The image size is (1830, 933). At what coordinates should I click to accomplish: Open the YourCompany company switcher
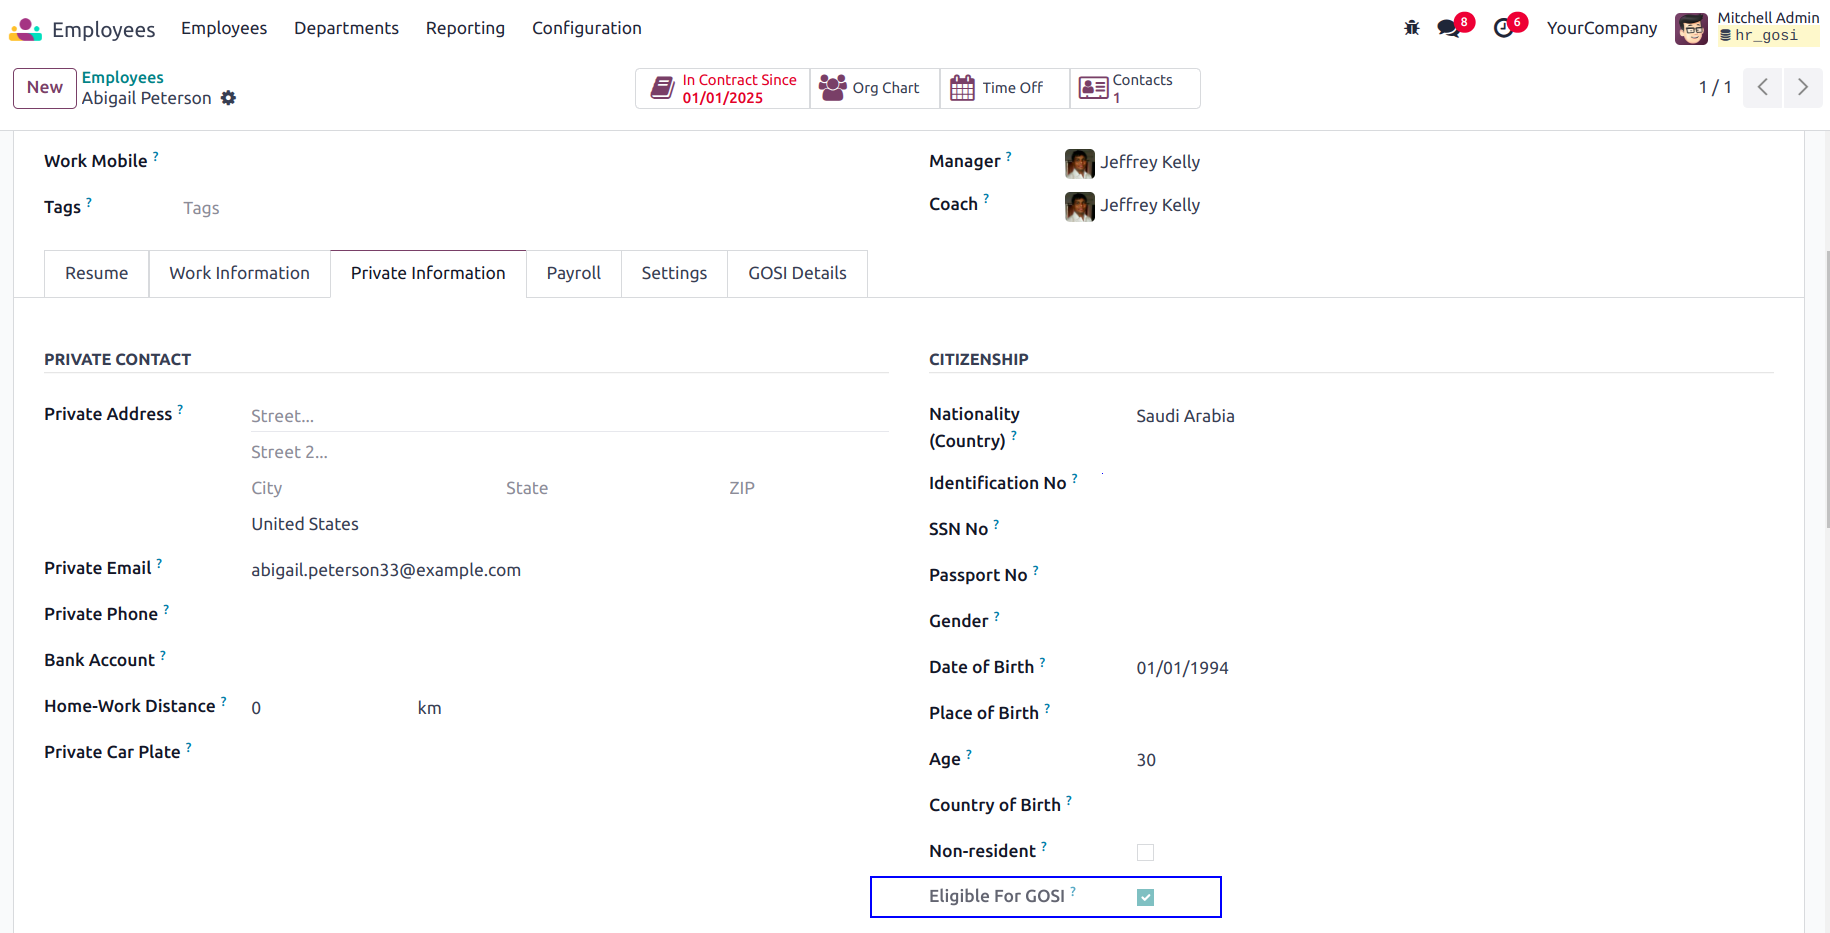coord(1601,28)
